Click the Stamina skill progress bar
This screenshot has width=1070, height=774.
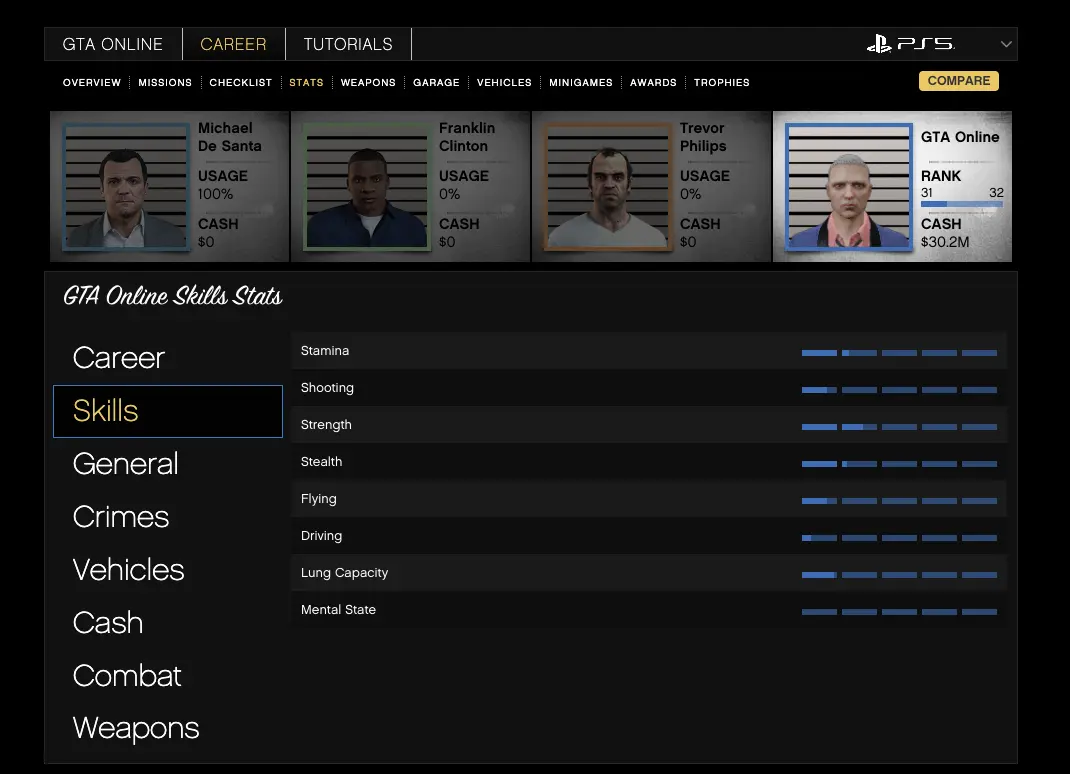(899, 352)
